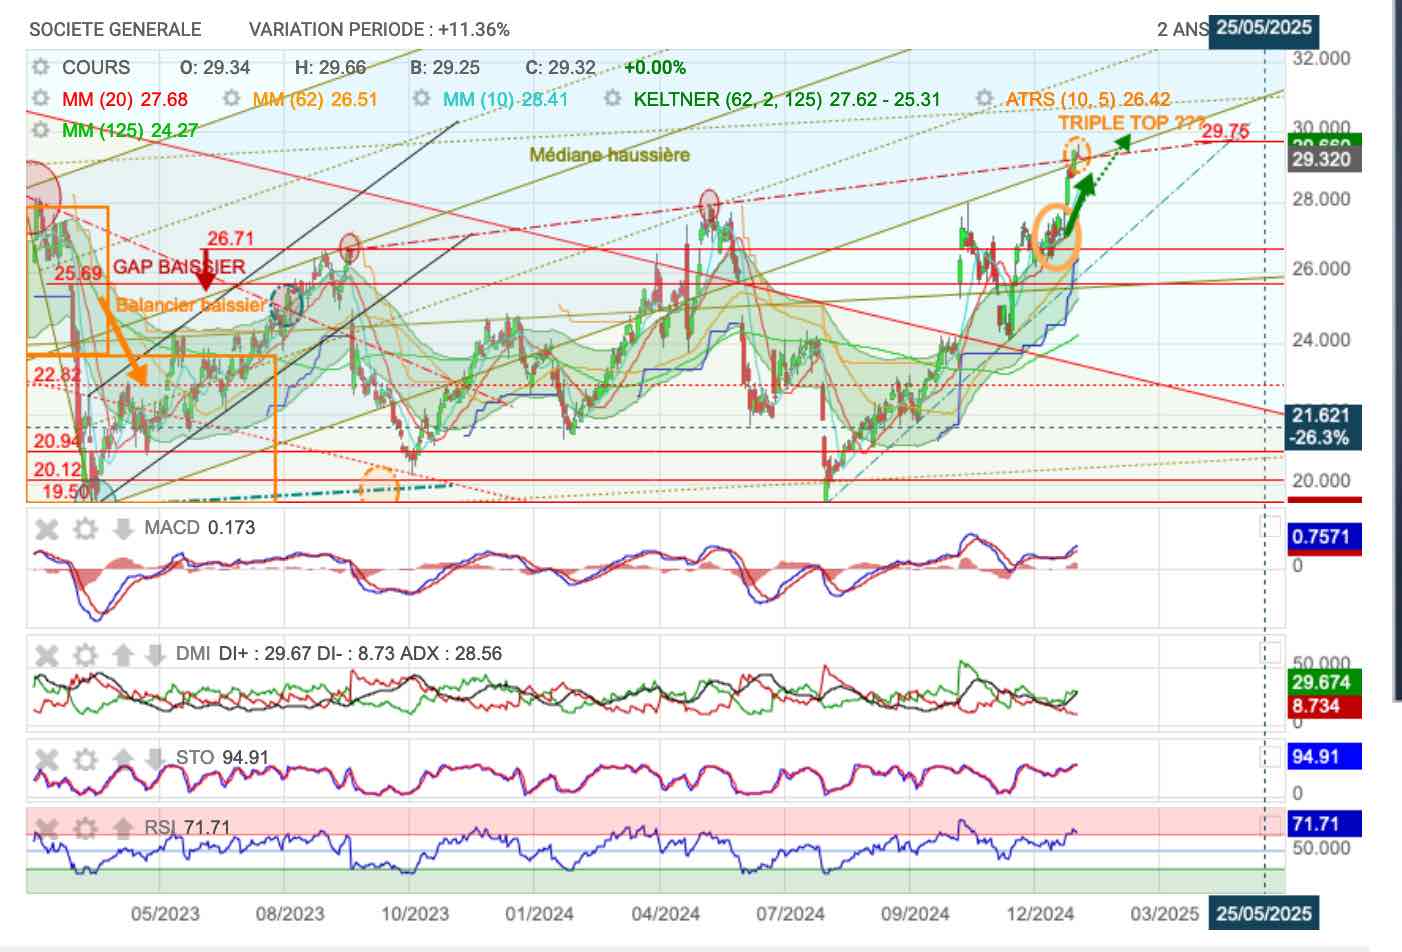Click the SOCIETE GENERALE title

pyautogui.click(x=115, y=30)
